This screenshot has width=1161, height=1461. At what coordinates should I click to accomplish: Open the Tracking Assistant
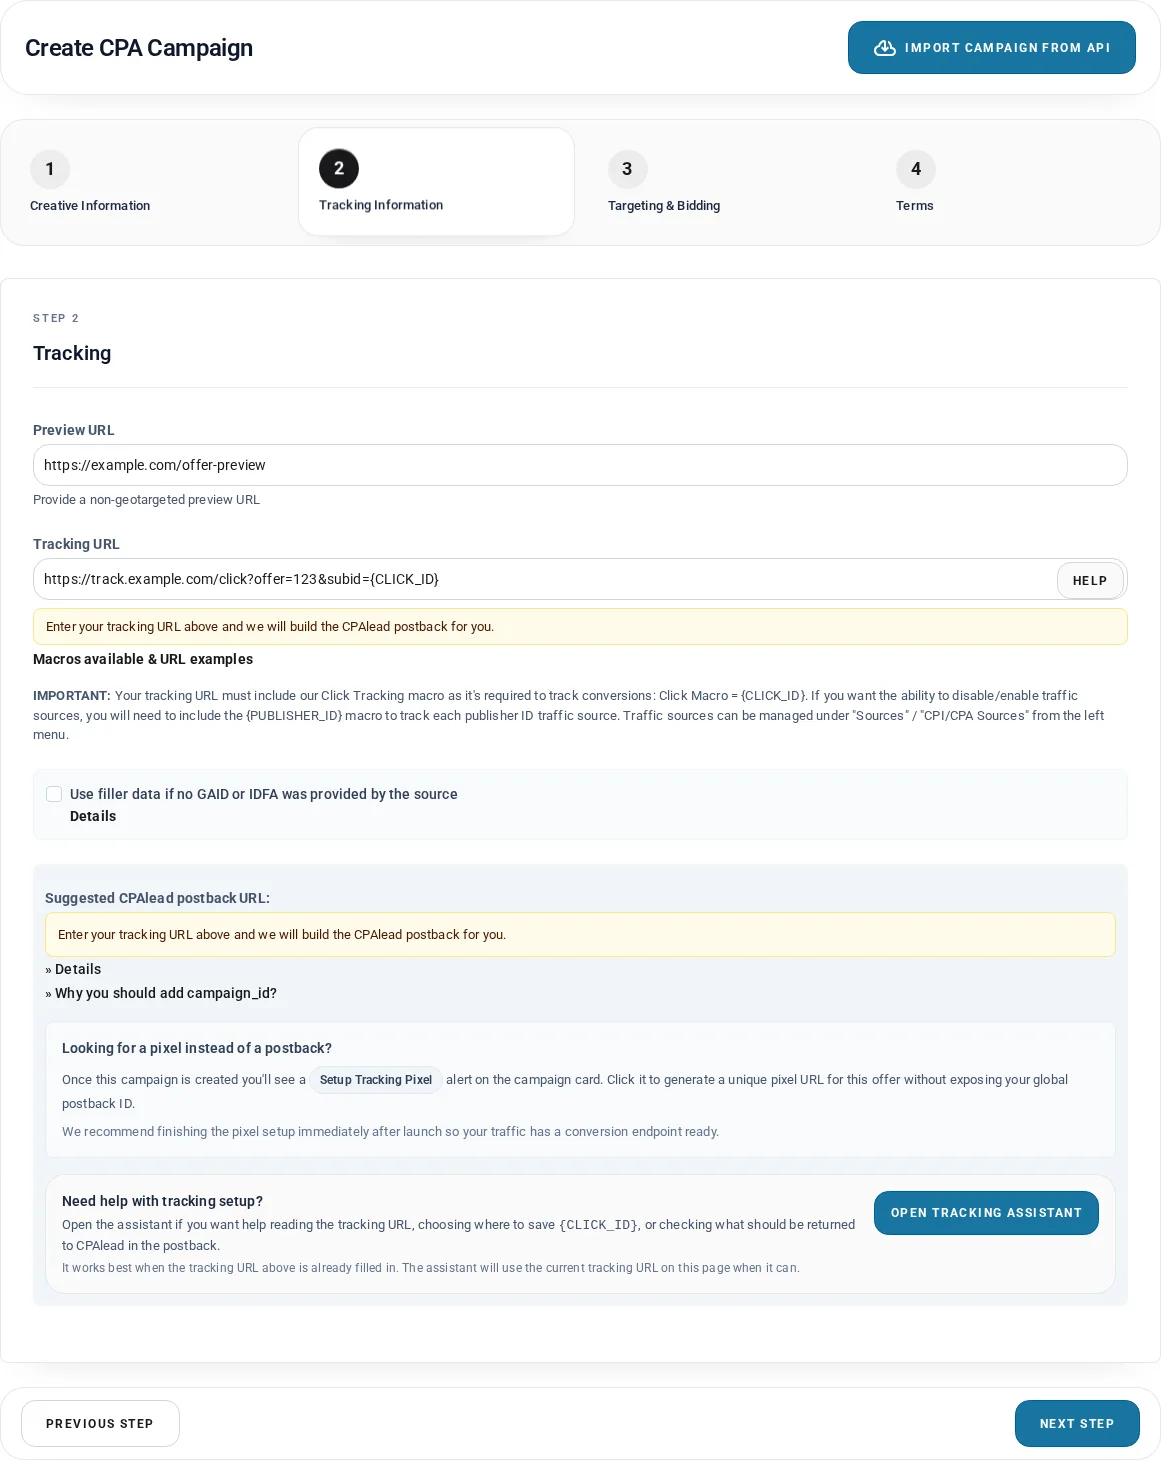pyautogui.click(x=986, y=1213)
